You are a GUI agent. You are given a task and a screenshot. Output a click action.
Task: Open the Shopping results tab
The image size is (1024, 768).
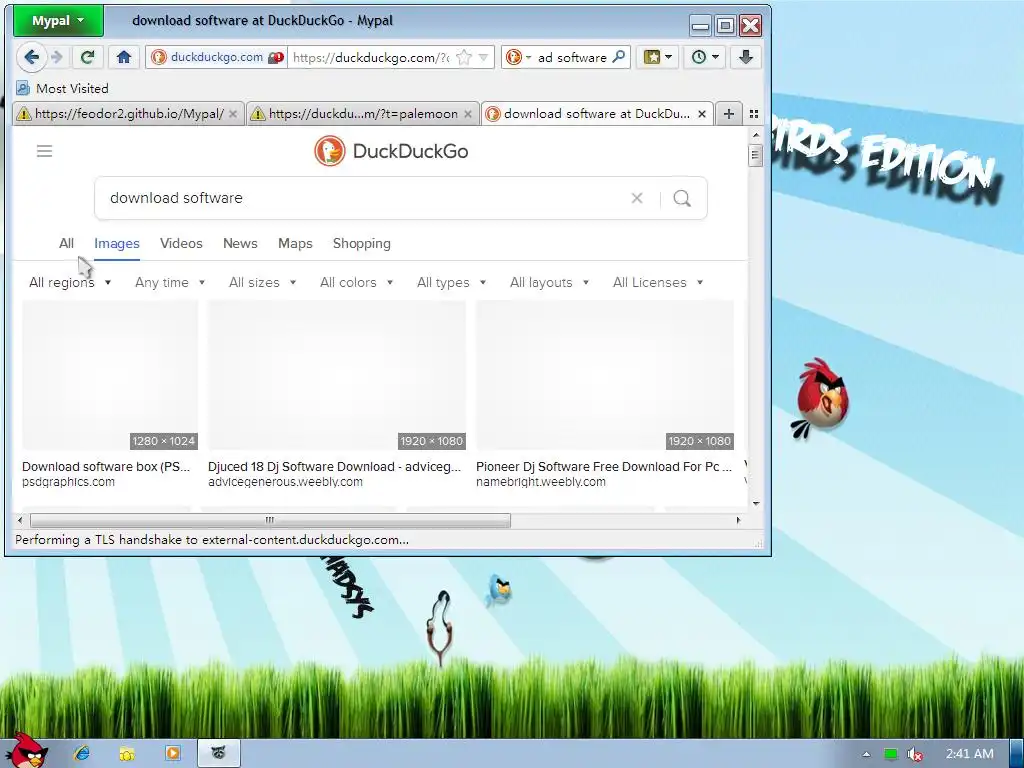(x=362, y=244)
